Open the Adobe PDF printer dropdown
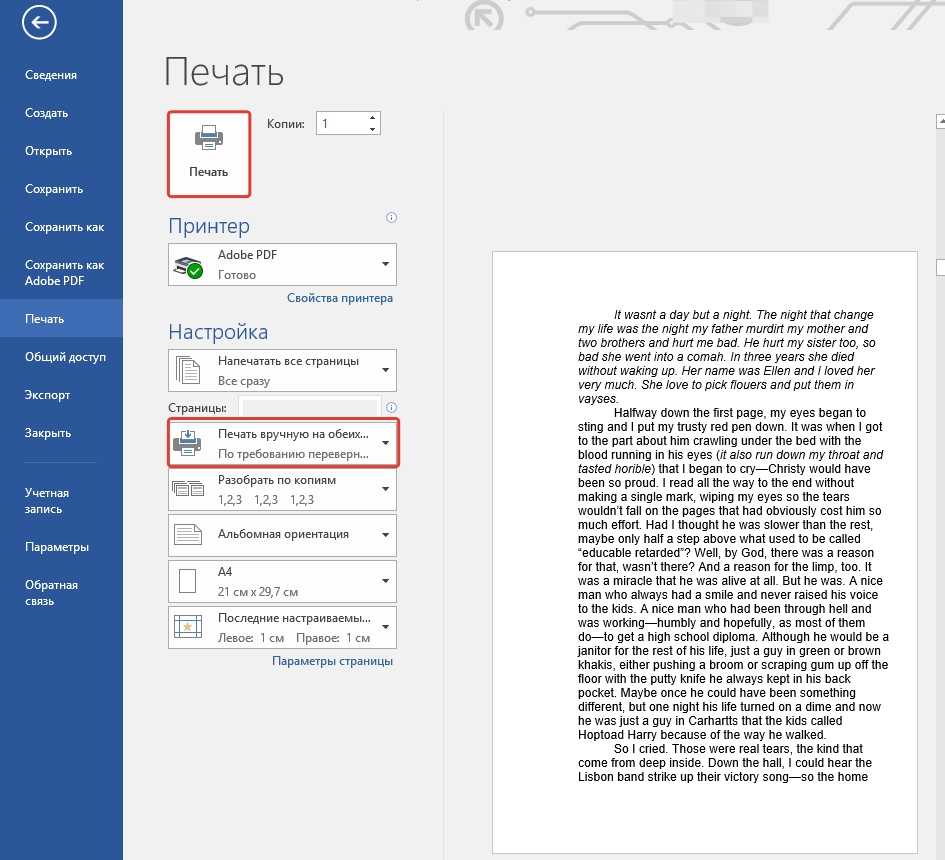Viewport: 945px width, 860px height. pos(385,265)
